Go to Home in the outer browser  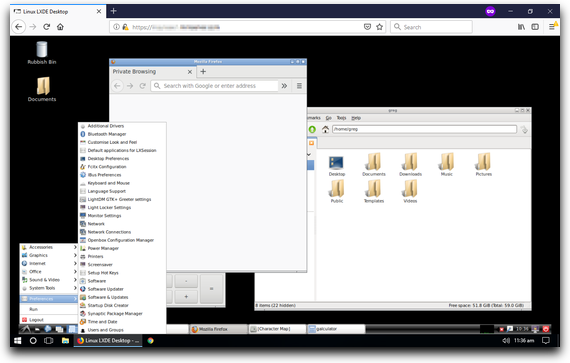(x=60, y=27)
